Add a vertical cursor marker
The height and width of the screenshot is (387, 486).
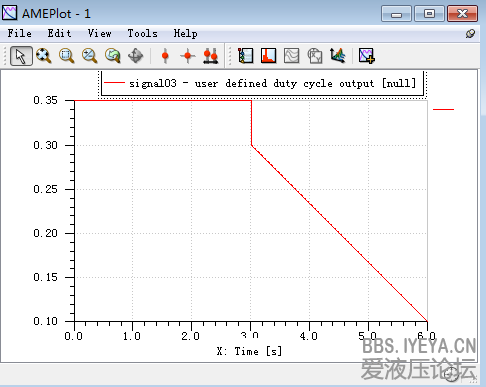point(165,56)
